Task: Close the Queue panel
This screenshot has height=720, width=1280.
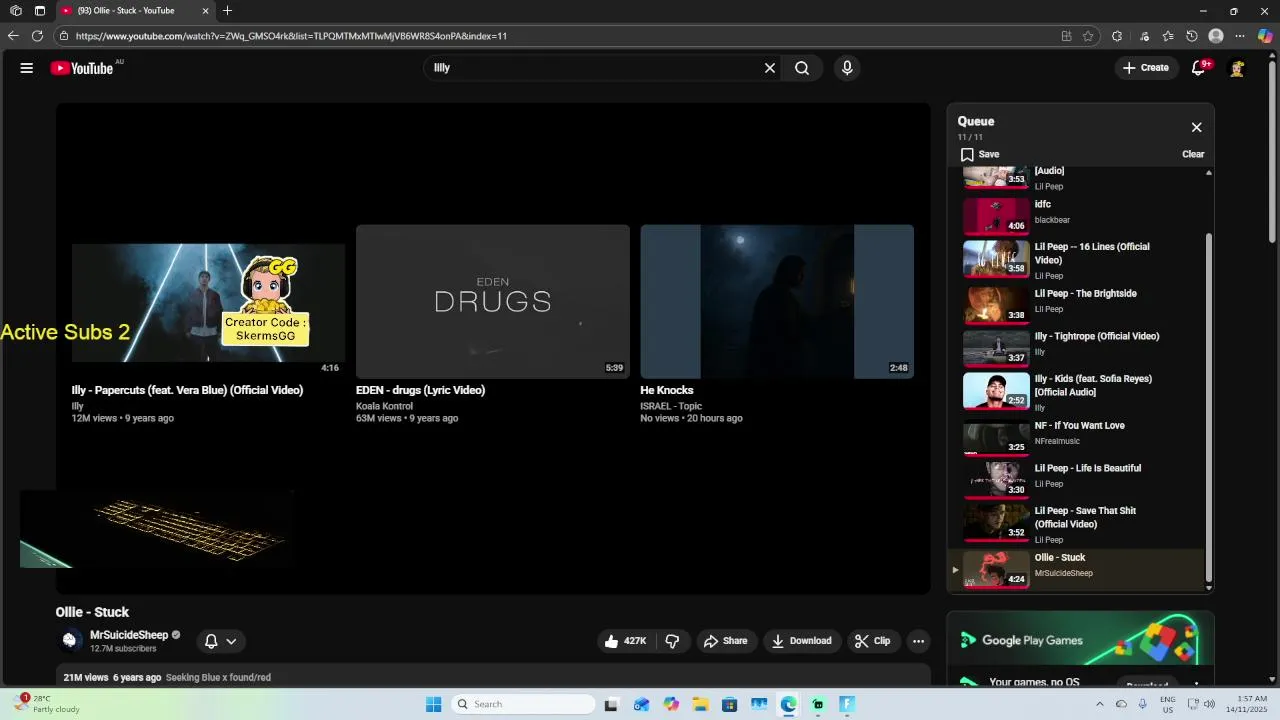Action: [x=1196, y=127]
